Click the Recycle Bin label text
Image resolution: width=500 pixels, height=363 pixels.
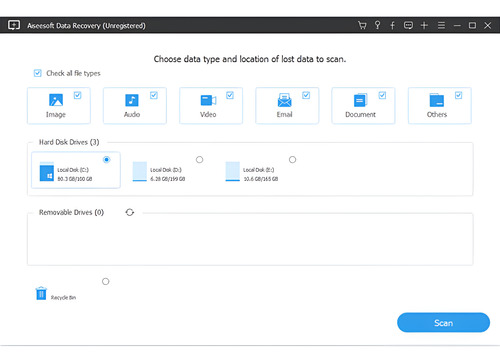63,297
